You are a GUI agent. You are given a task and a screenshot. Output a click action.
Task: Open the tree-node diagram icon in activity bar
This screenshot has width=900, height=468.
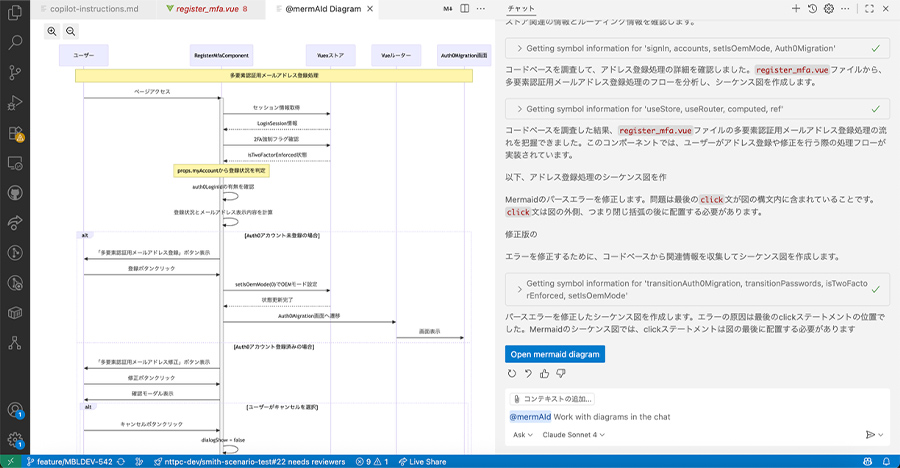pyautogui.click(x=15, y=343)
